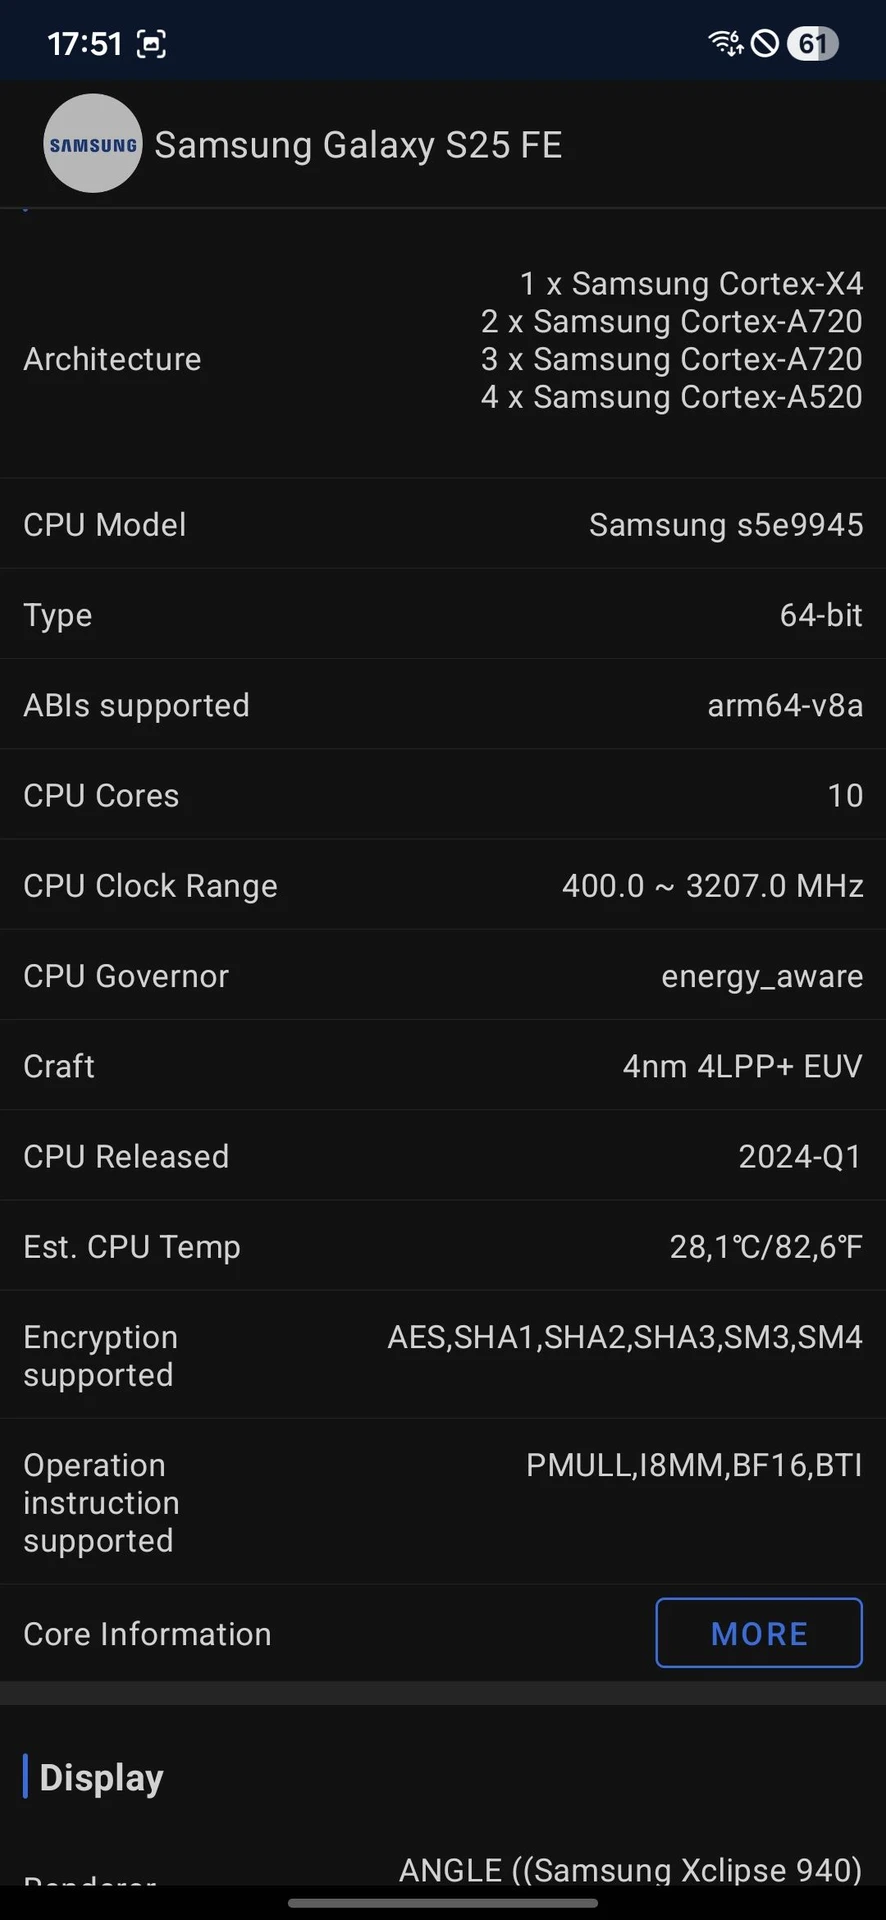This screenshot has width=886, height=1920.
Task: Tap the Samsung logo avatar
Action: (x=93, y=144)
